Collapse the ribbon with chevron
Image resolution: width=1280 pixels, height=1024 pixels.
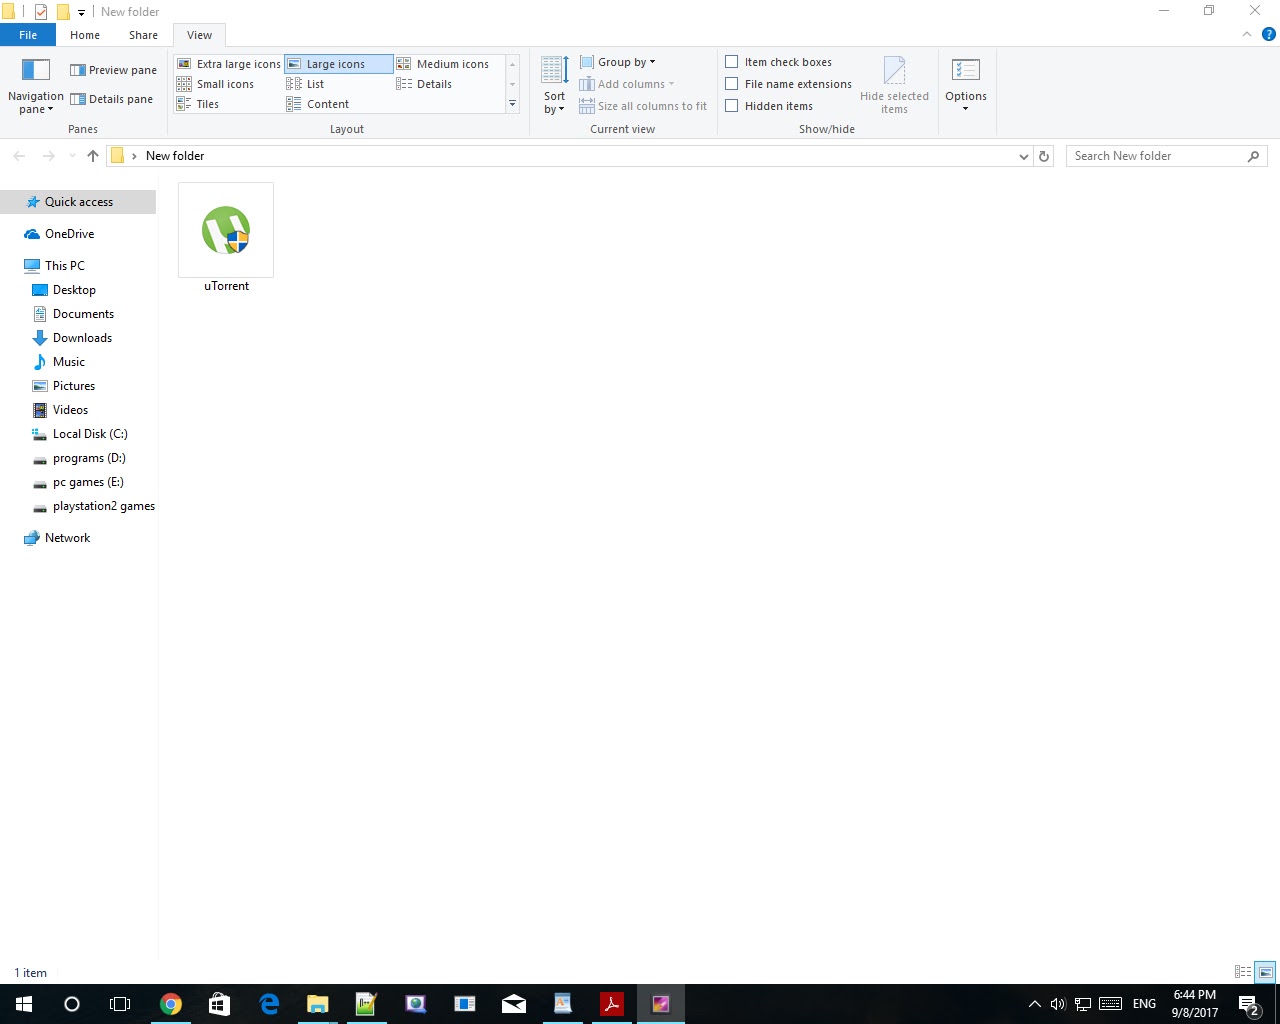(x=1247, y=34)
